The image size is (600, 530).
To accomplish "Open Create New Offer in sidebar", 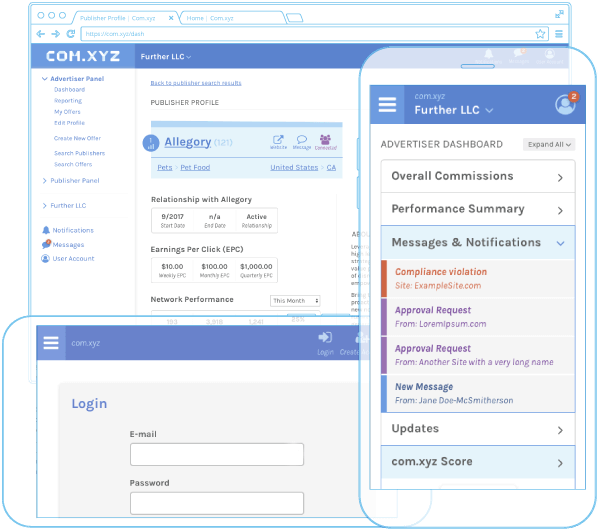I will pos(77,138).
